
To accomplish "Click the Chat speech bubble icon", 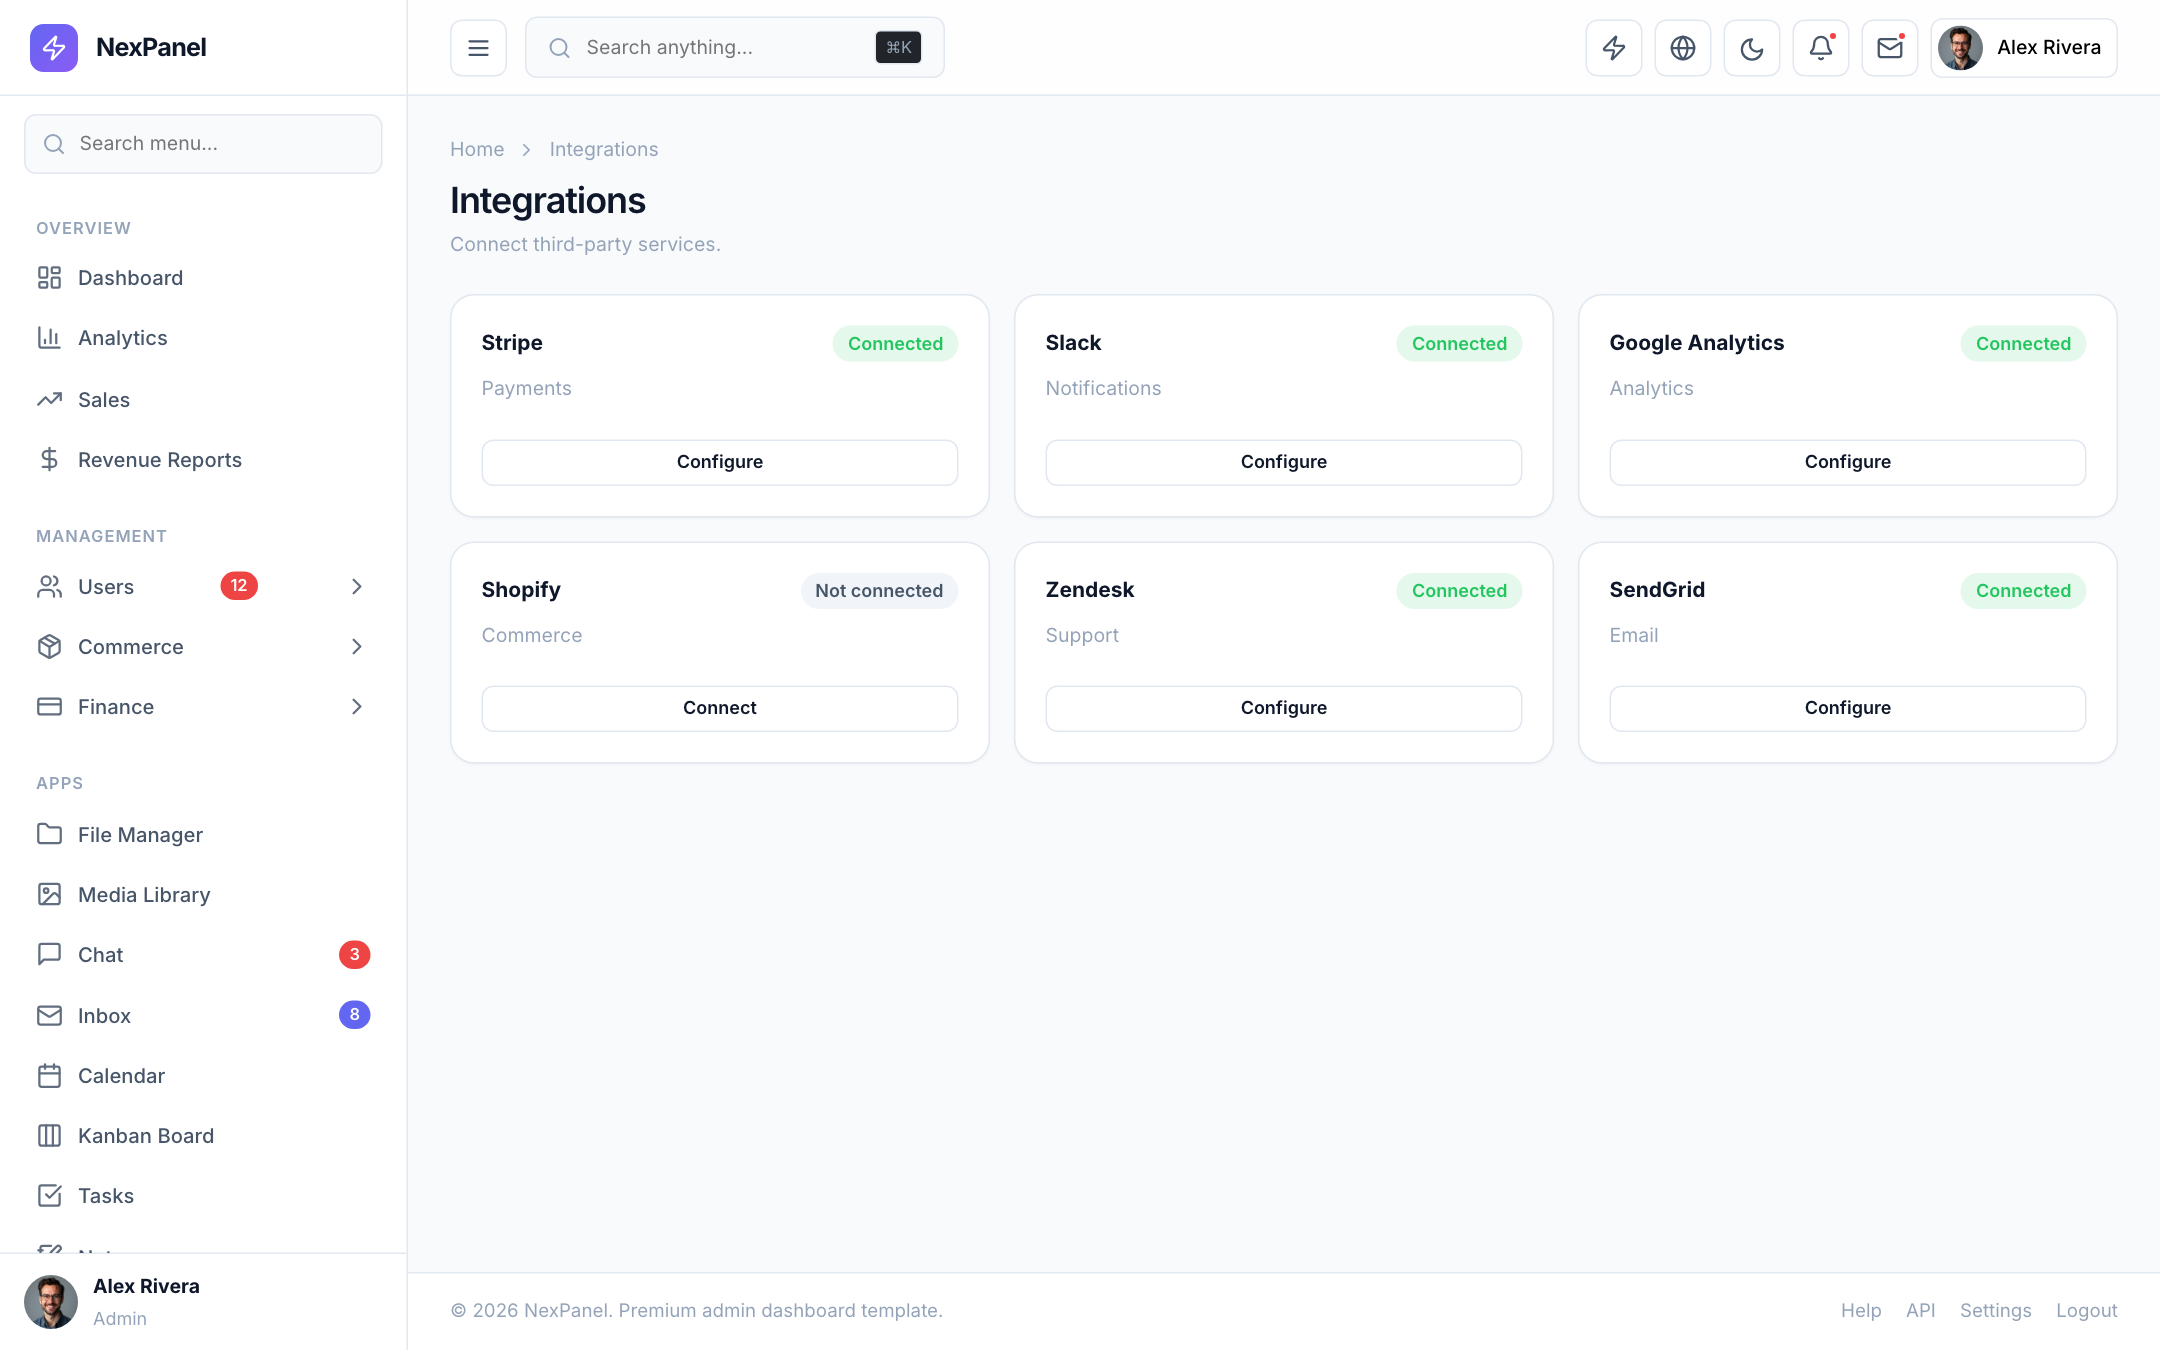I will (x=50, y=954).
